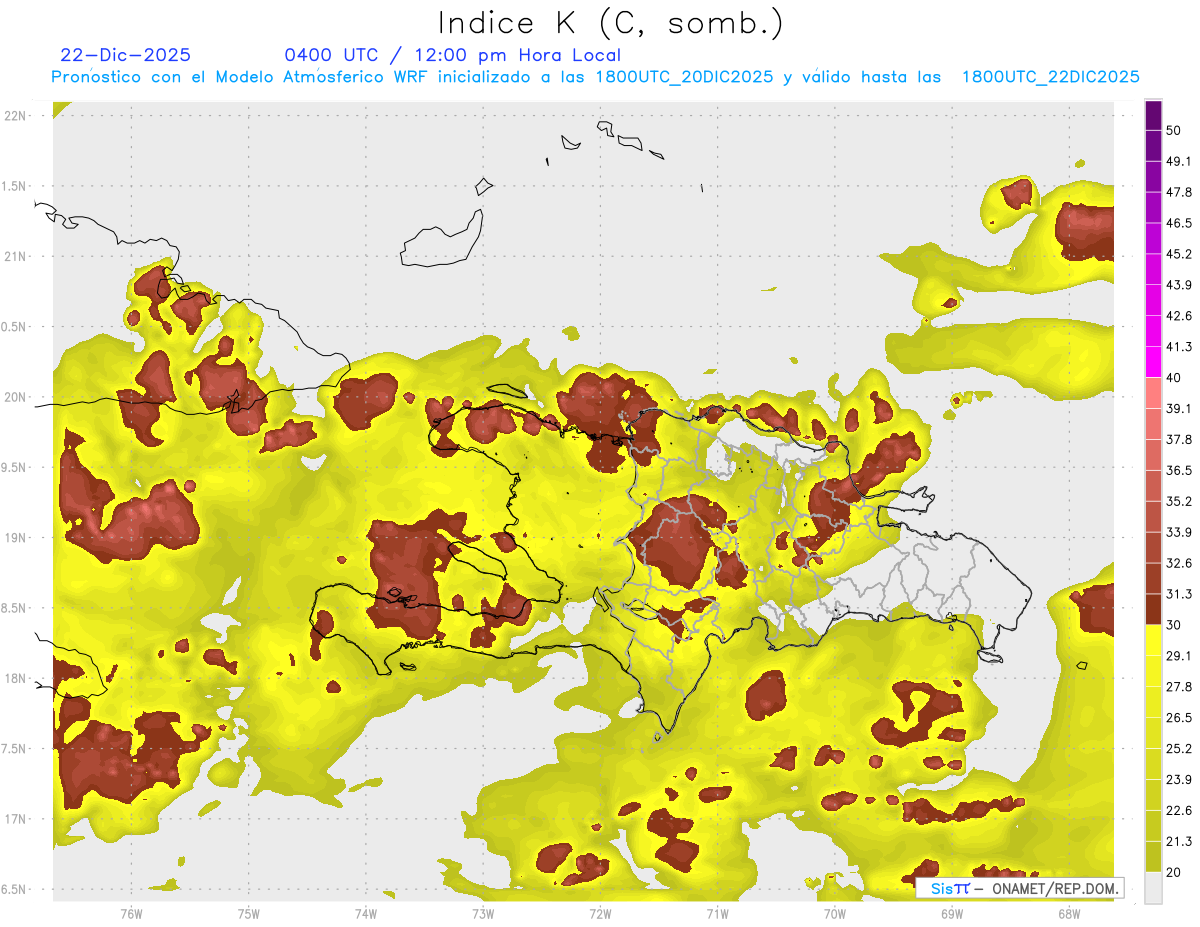The height and width of the screenshot is (927, 1200).
Task: Click the "74W" longitude axis label
Action: (365, 914)
